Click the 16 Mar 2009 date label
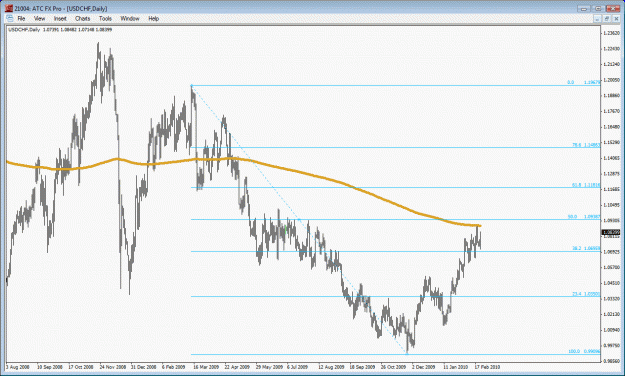 pyautogui.click(x=206, y=366)
